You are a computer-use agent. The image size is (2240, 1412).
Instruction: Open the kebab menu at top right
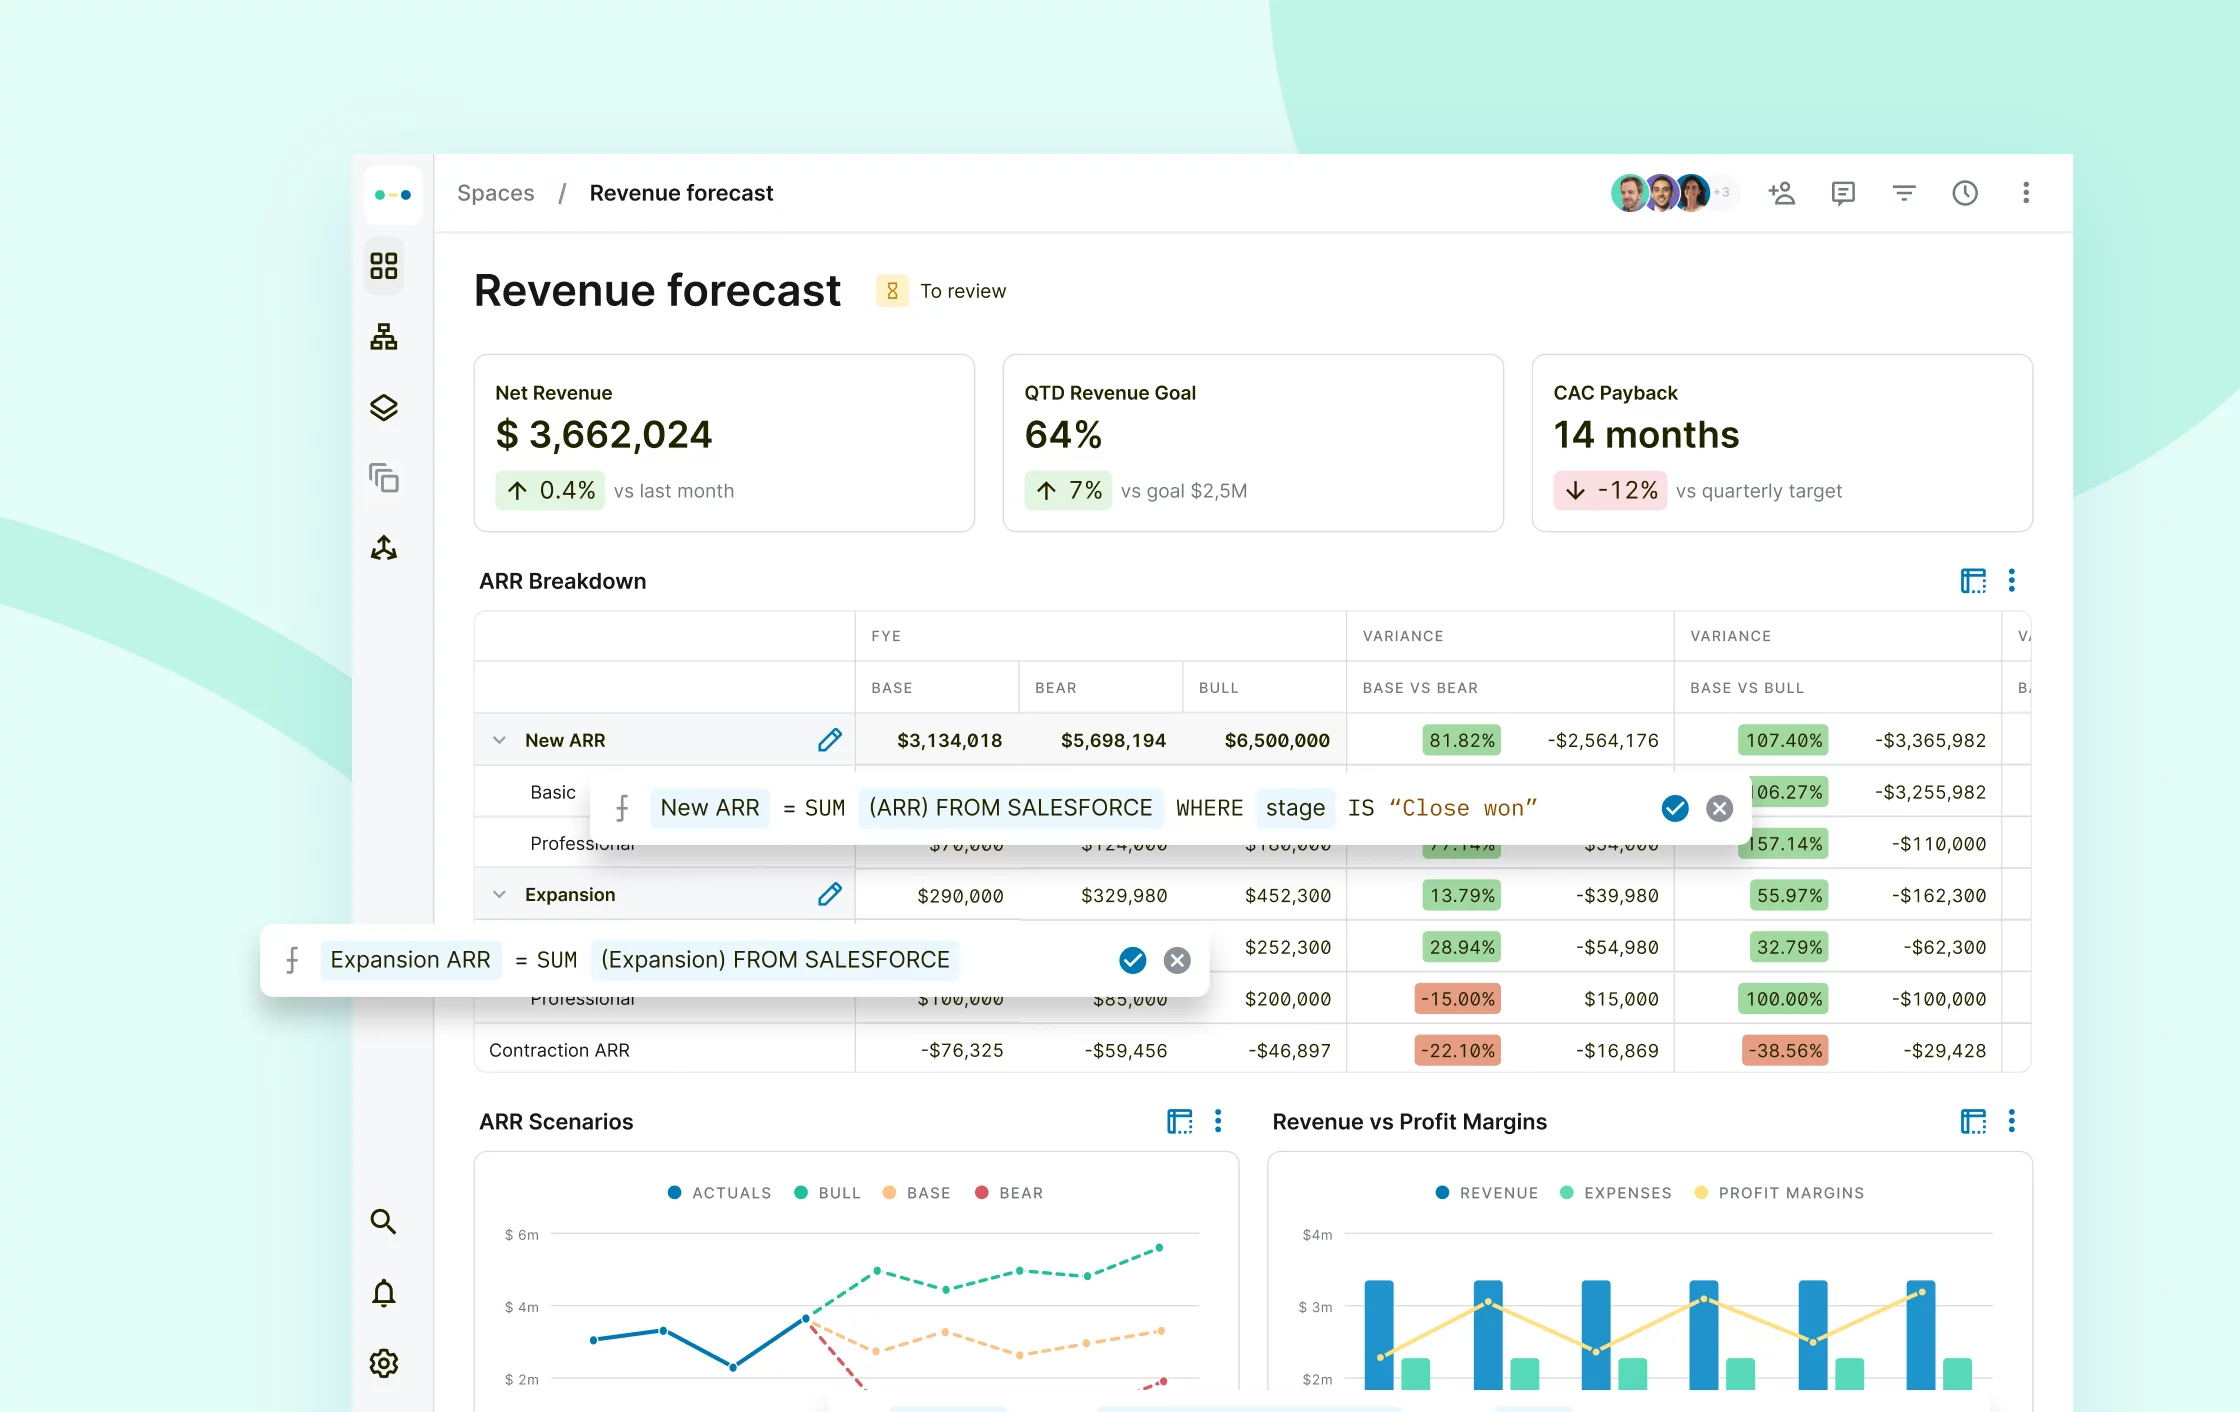tap(2026, 192)
